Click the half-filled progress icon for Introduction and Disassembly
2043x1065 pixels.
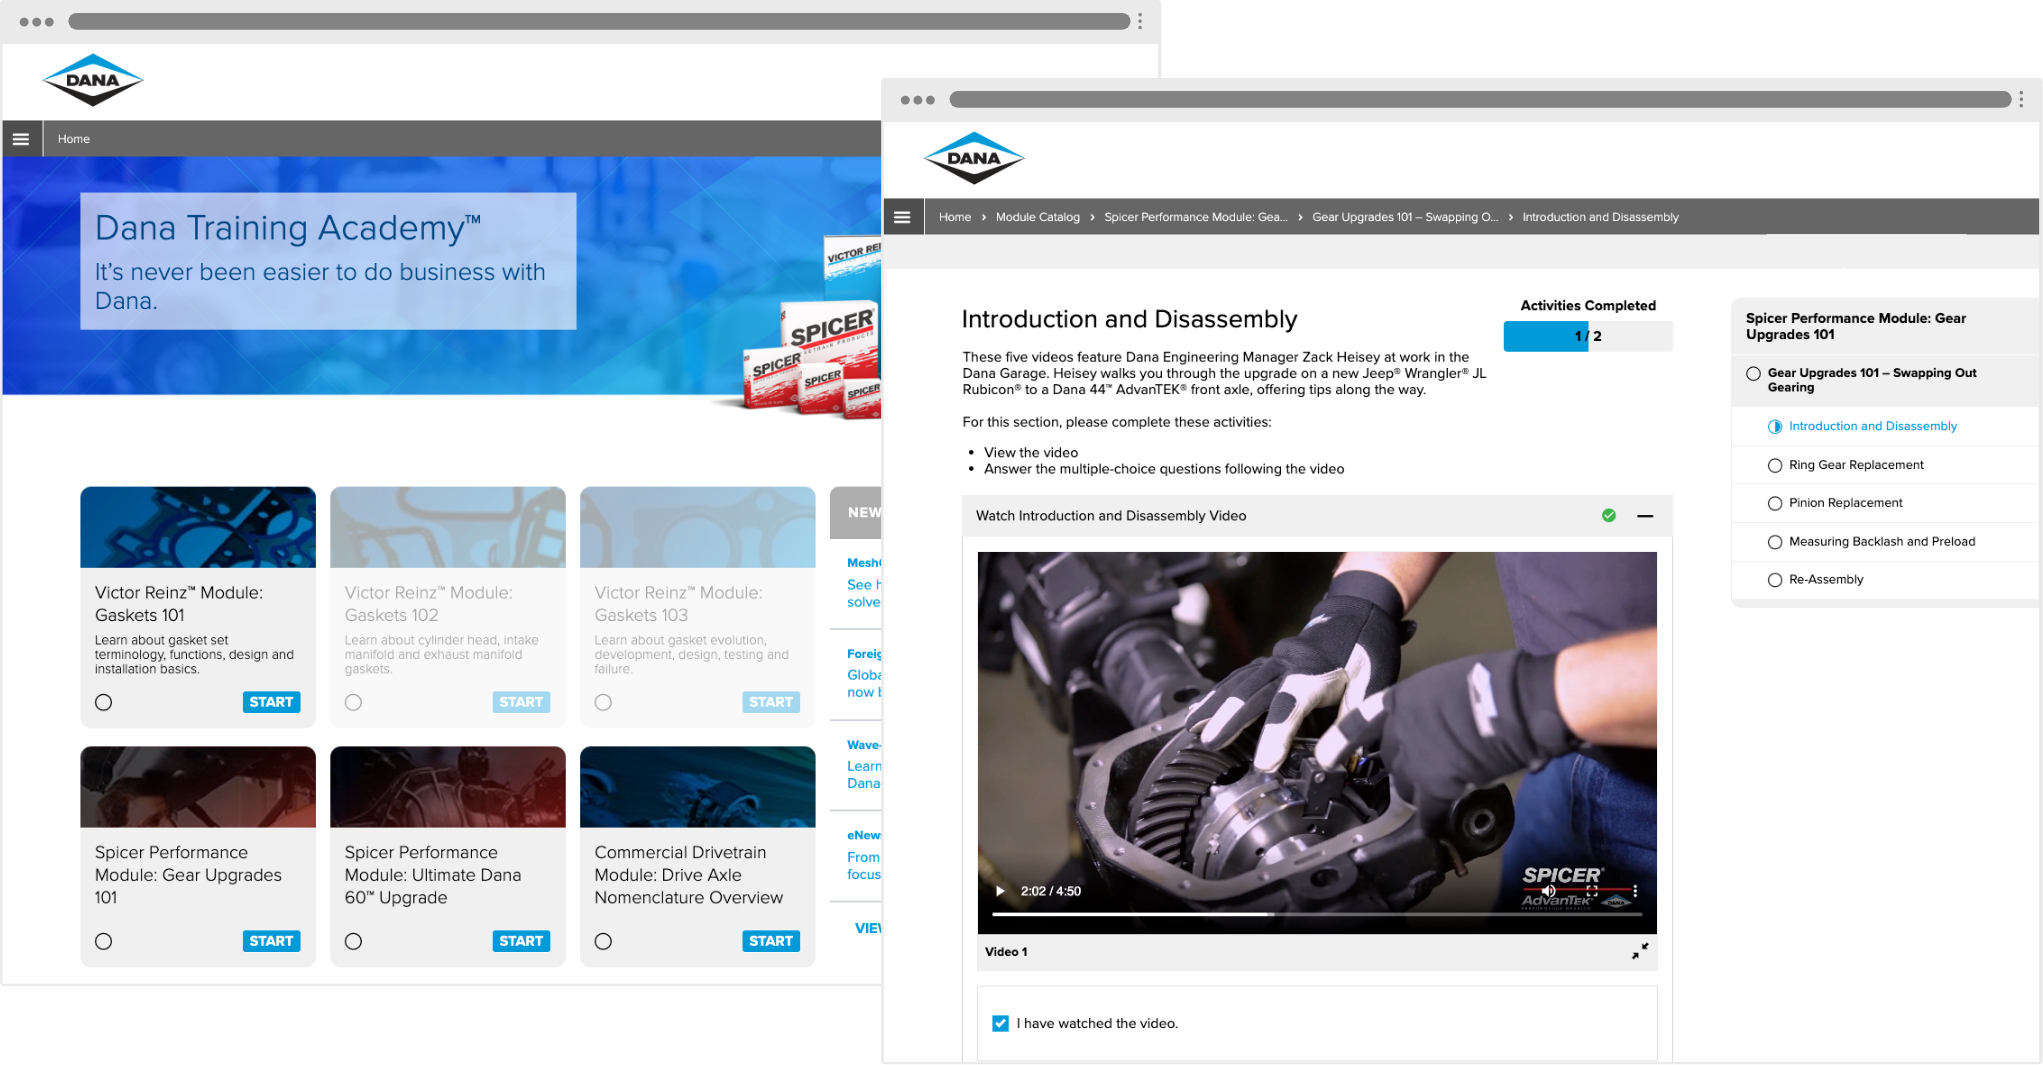[1775, 427]
